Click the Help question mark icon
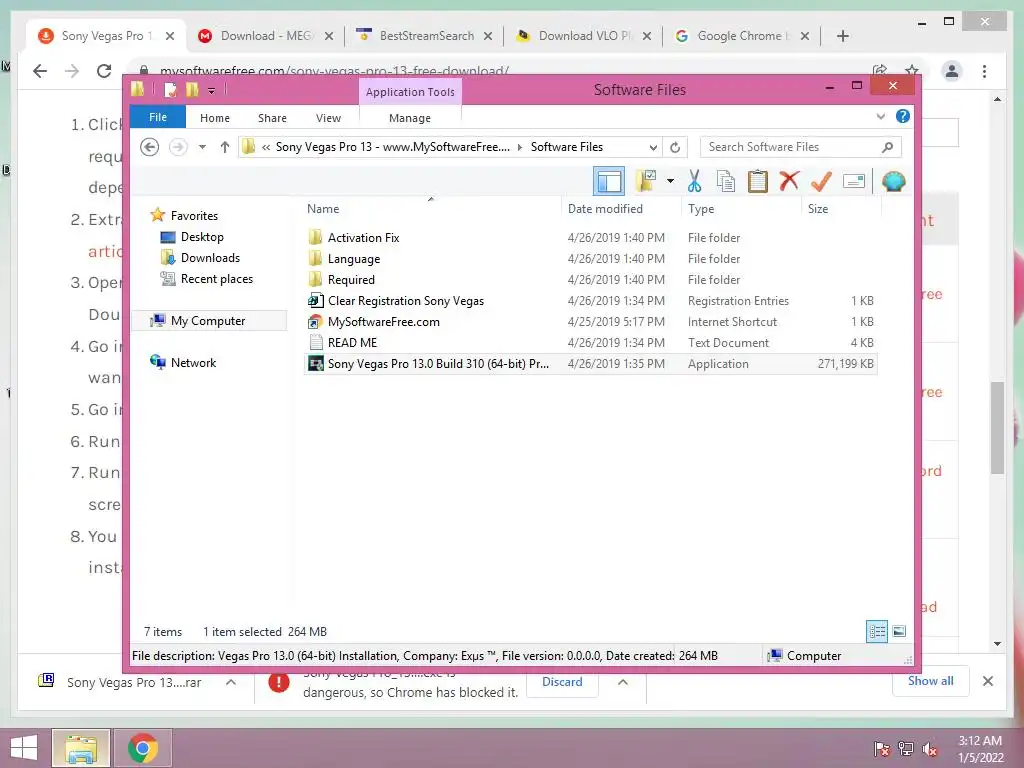The height and width of the screenshot is (768, 1024). pos(903,116)
